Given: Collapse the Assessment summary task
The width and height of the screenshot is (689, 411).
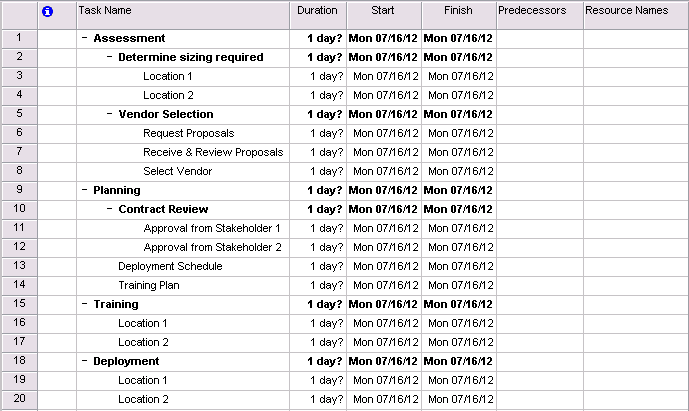Looking at the screenshot, I should coord(85,39).
